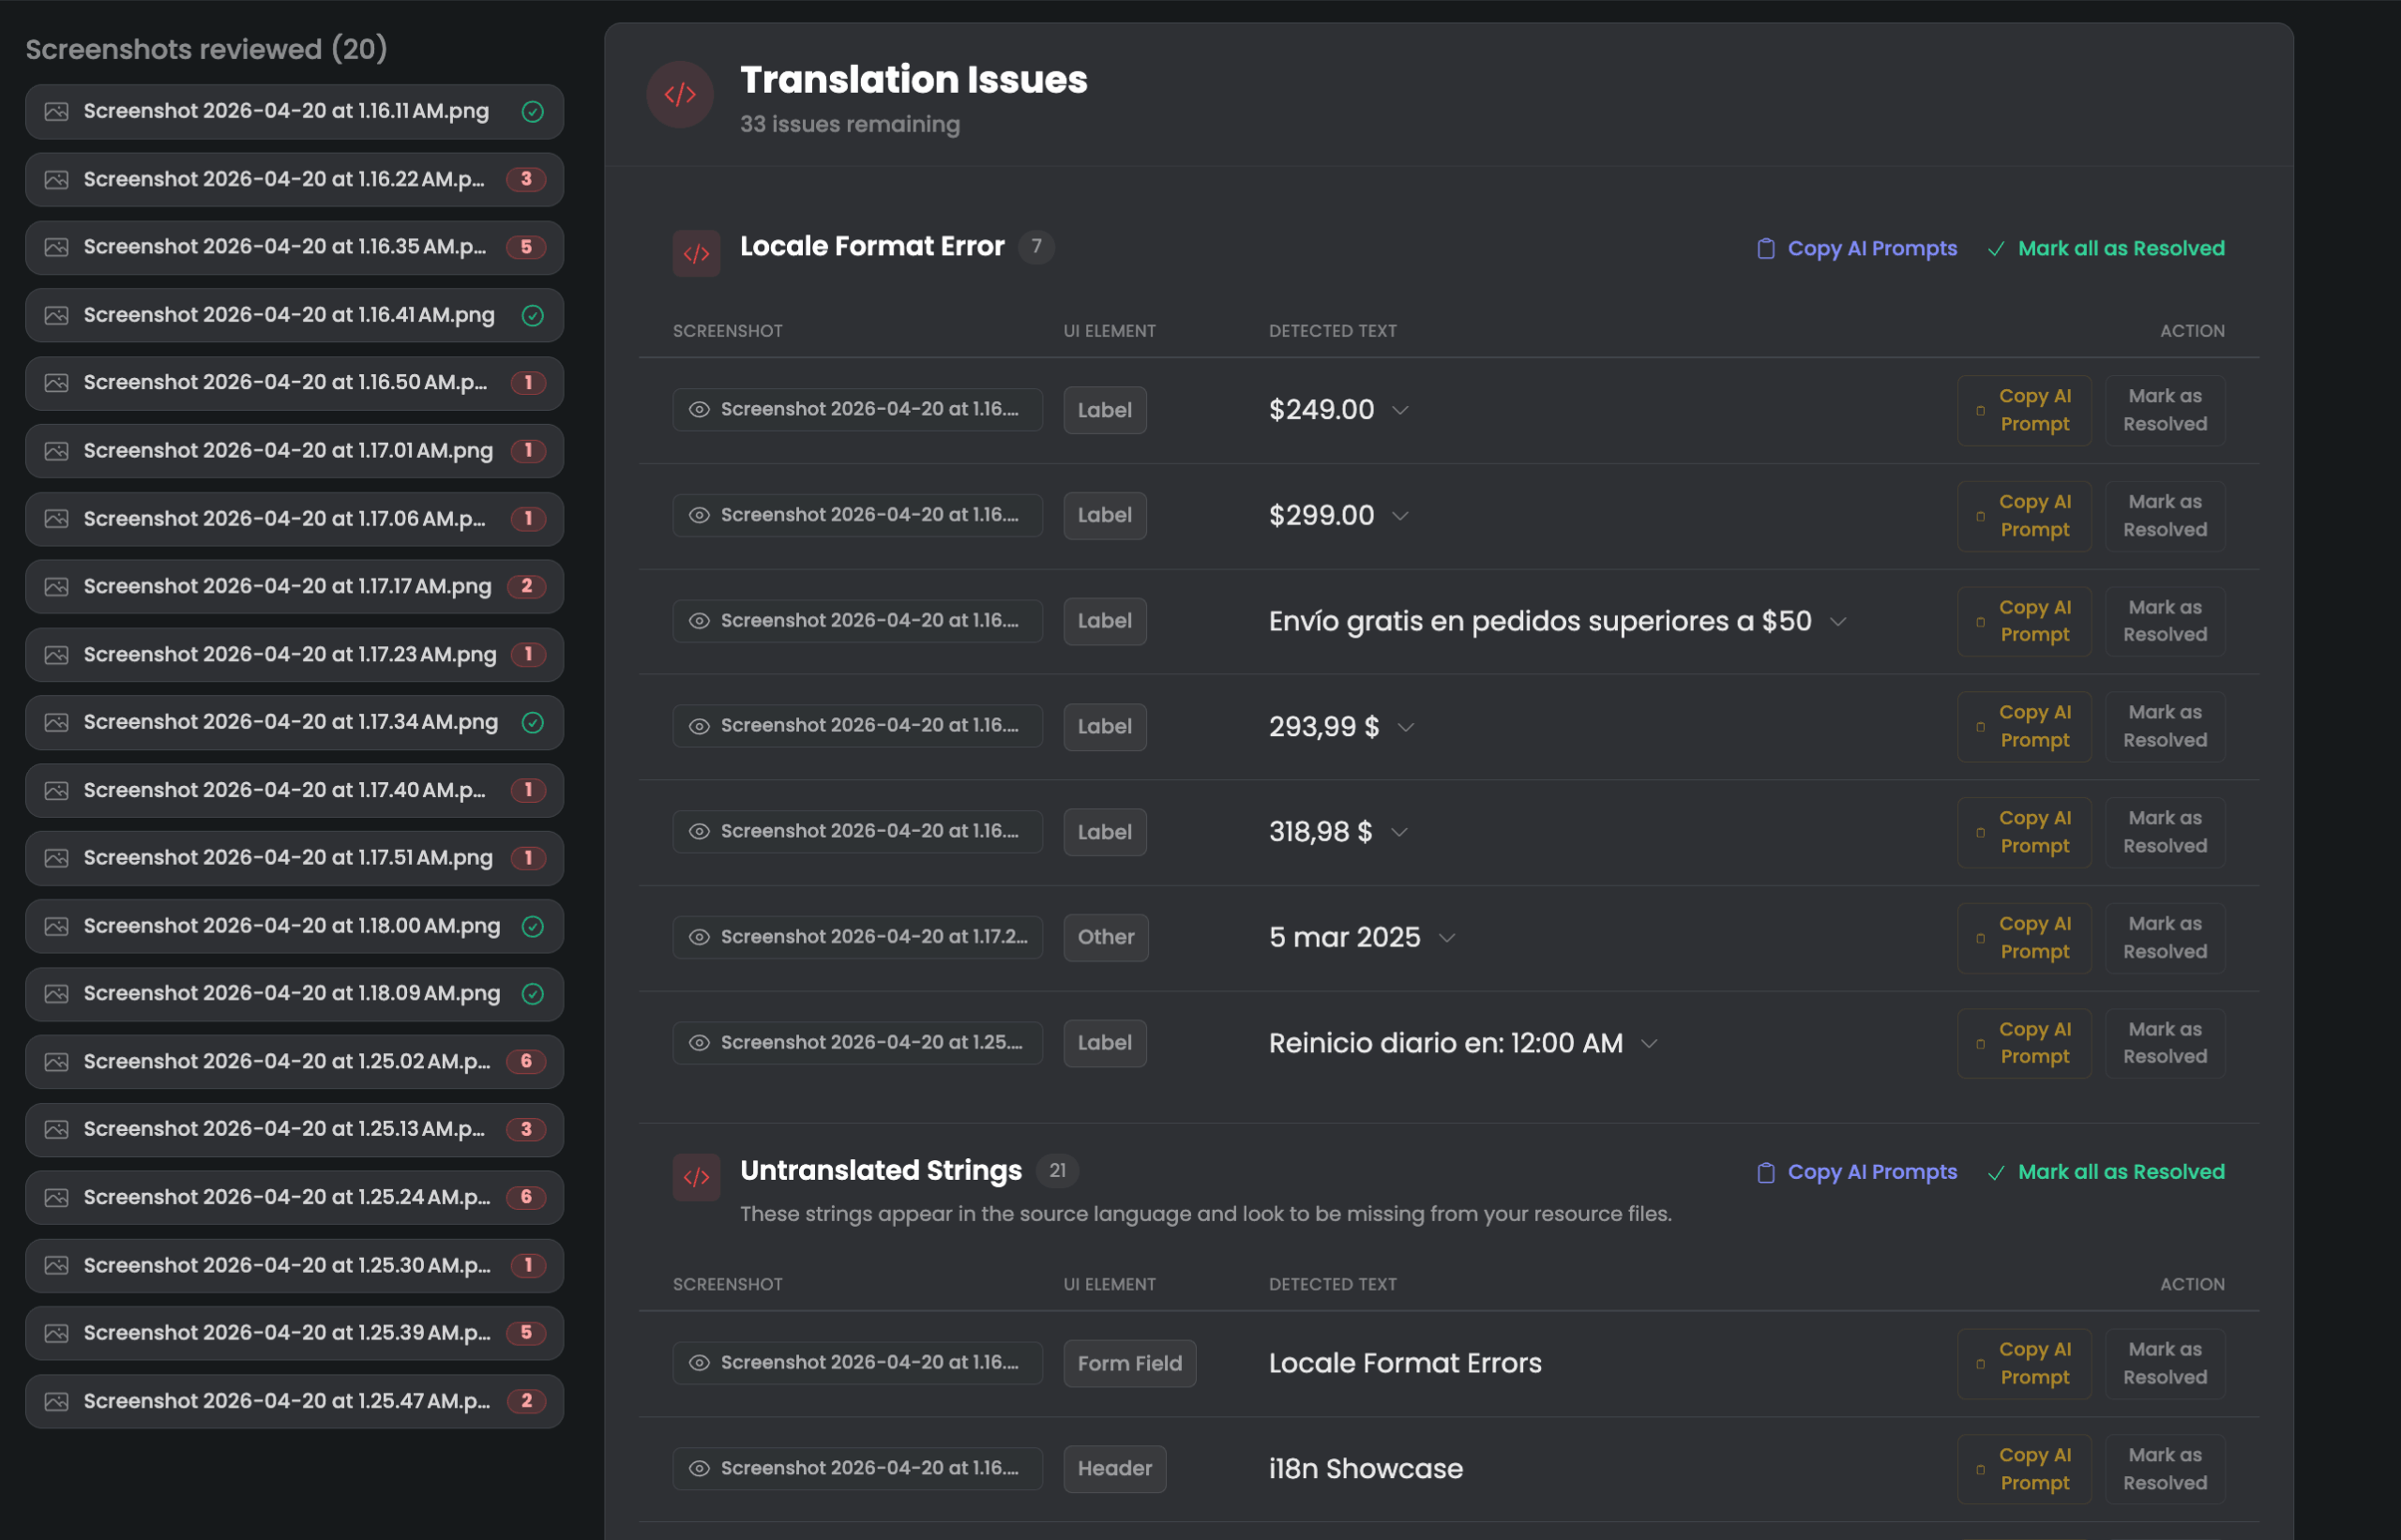Copy AI Prompt for the Reinicio diario row

[2025, 1043]
